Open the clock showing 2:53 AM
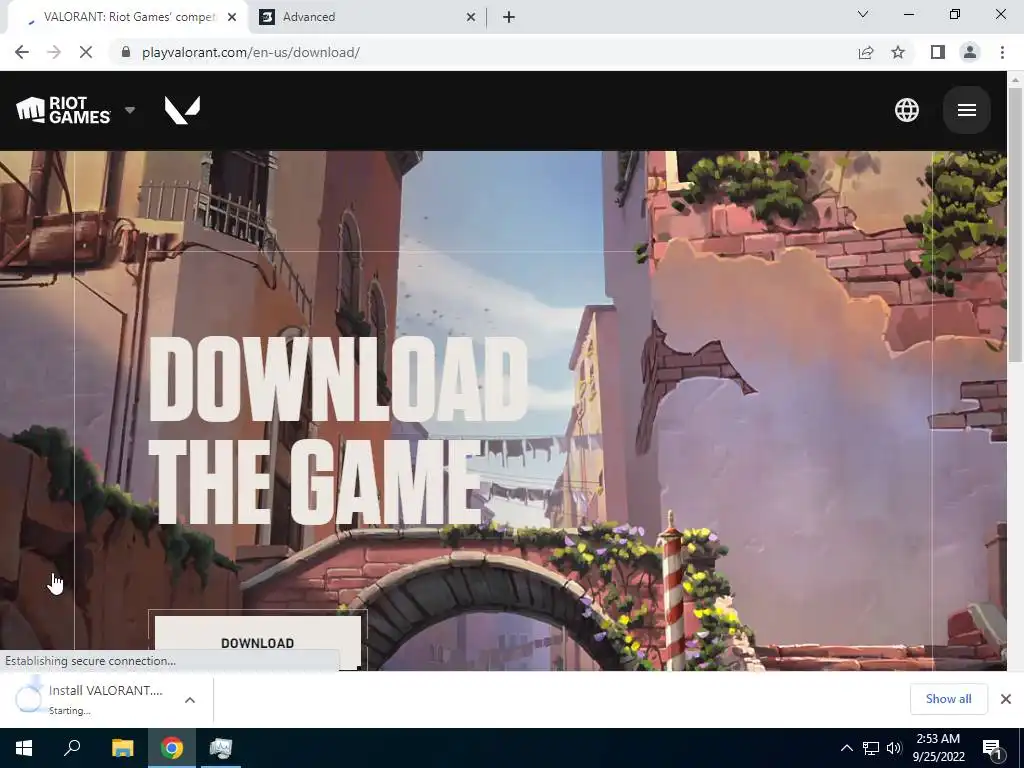Screen dimensions: 1024x768 [938, 748]
